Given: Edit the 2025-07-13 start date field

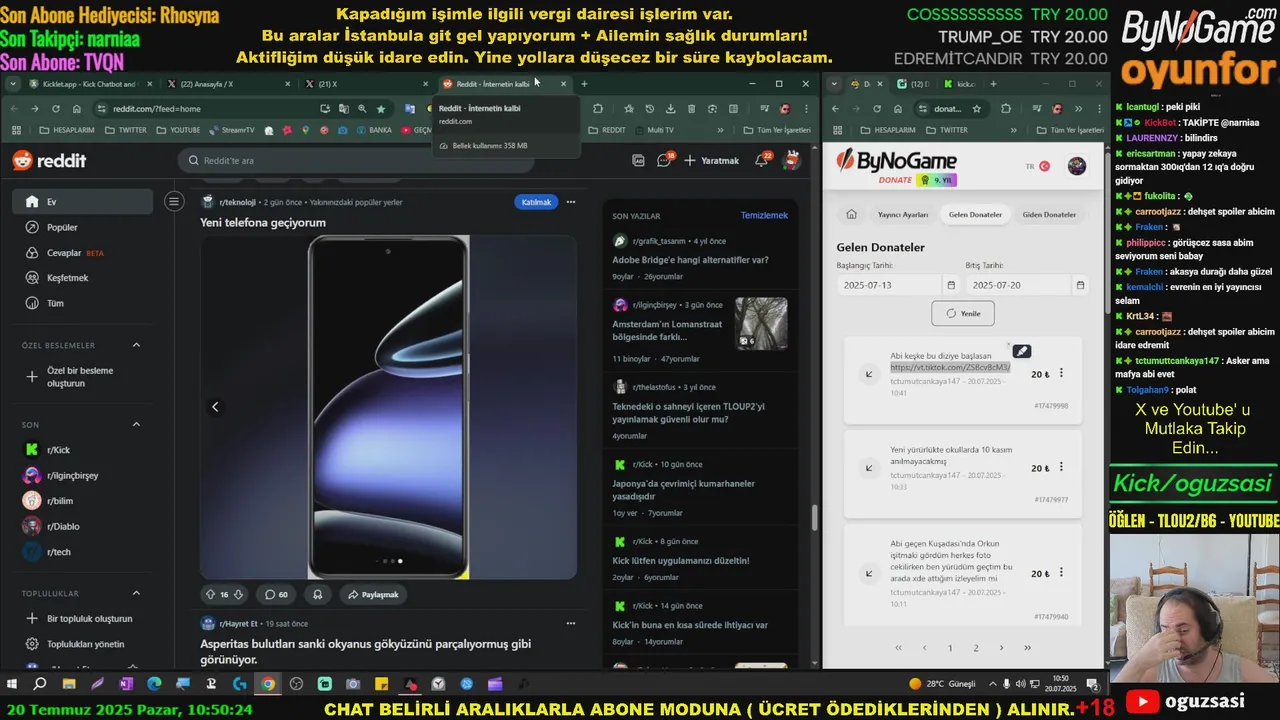Looking at the screenshot, I should pos(890,285).
